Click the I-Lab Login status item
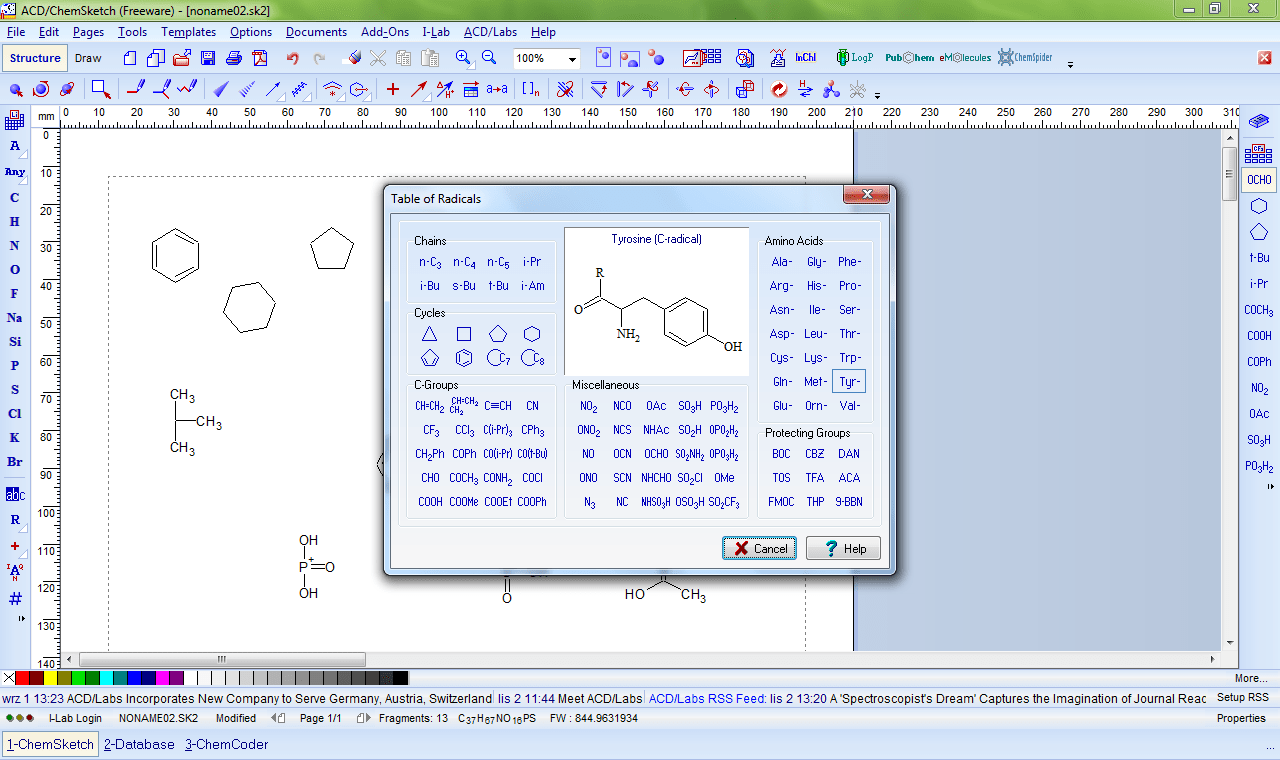The height and width of the screenshot is (760, 1280). (75, 718)
